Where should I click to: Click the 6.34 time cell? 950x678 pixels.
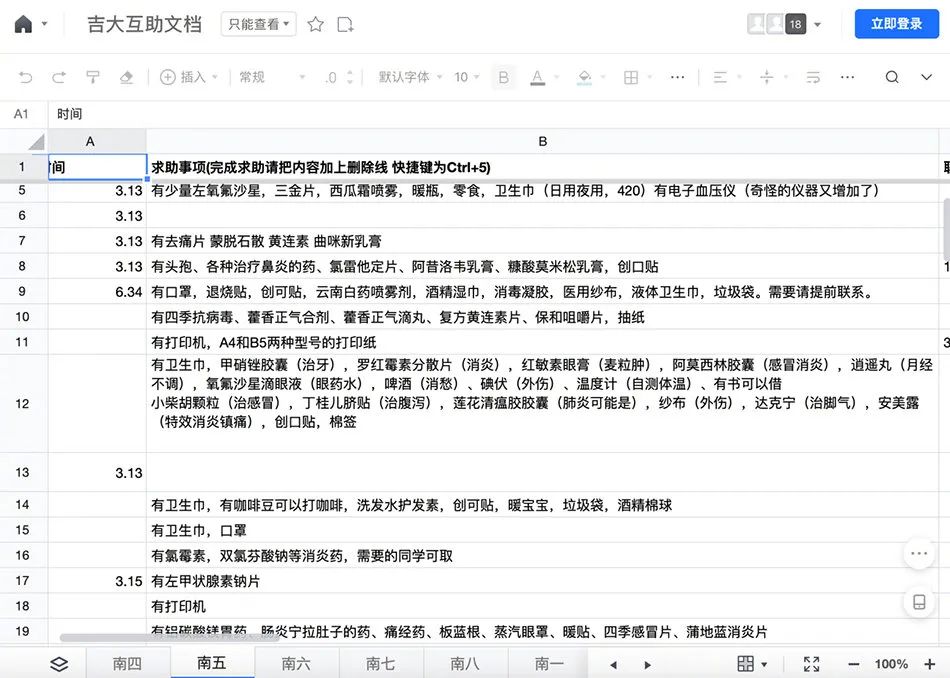pyautogui.click(x=97, y=292)
